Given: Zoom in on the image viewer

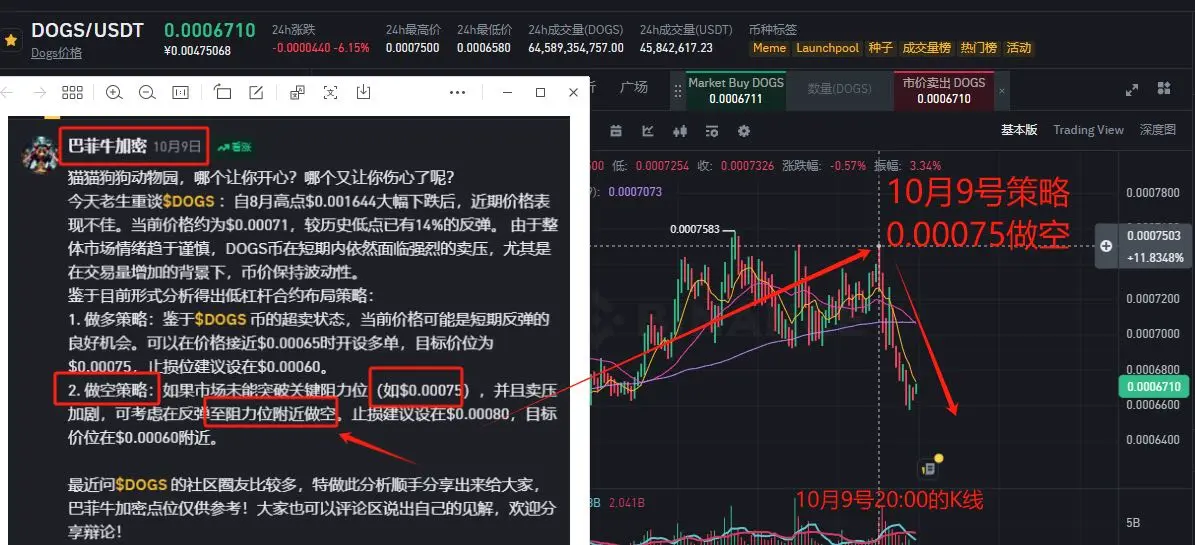Looking at the screenshot, I should point(114,92).
